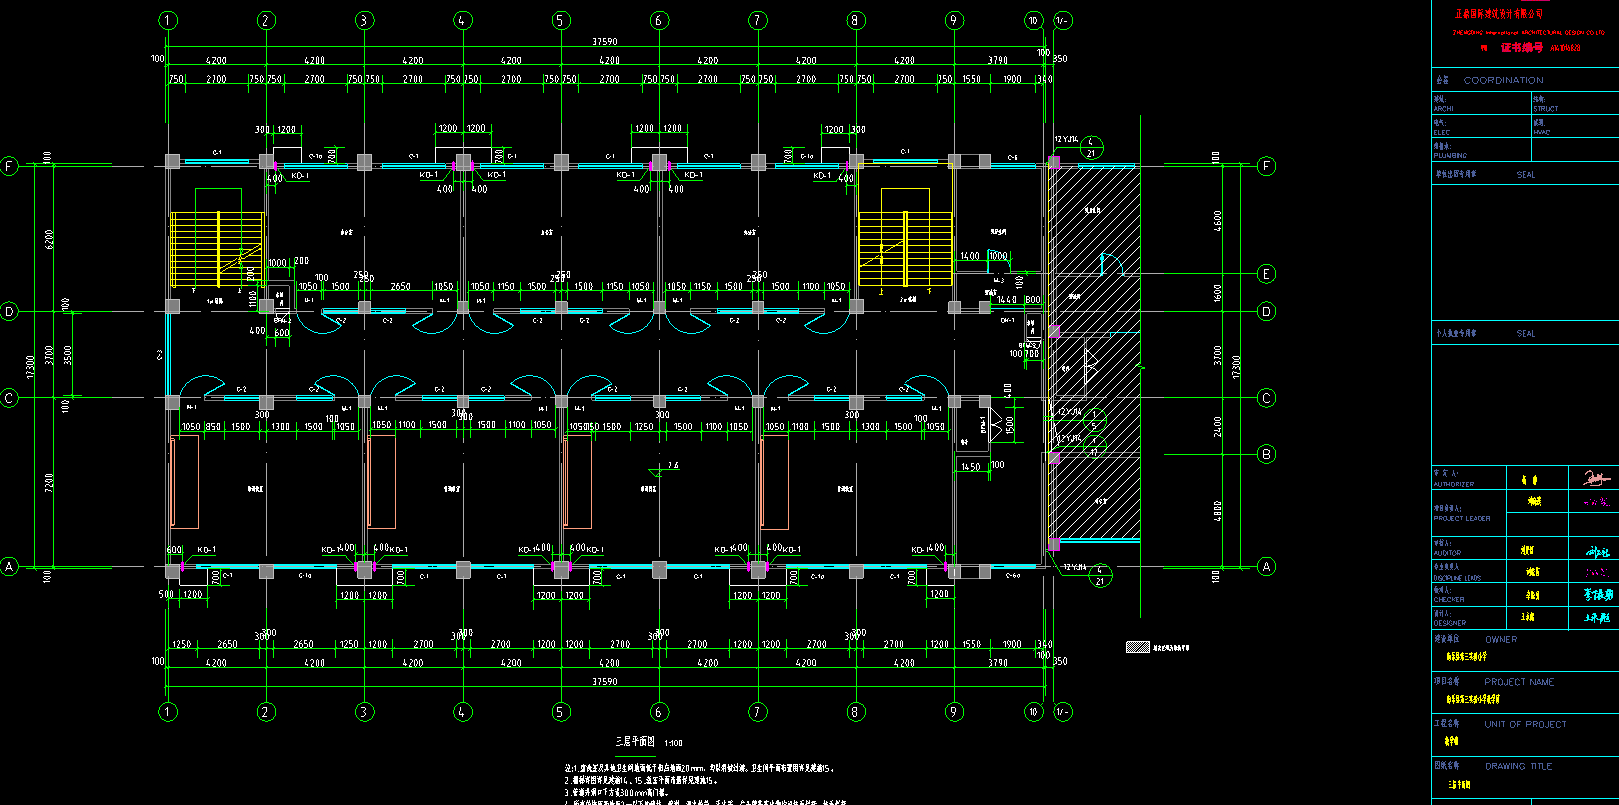Image resolution: width=1619 pixels, height=805 pixels.
Task: Click the bottom grid bubble numbered 9
Action: (954, 712)
